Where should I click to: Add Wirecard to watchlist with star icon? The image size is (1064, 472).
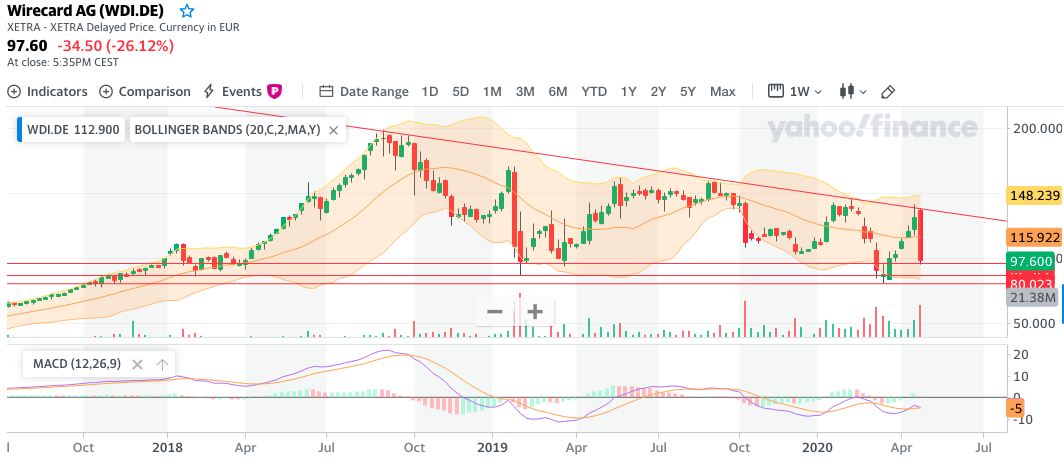point(187,11)
